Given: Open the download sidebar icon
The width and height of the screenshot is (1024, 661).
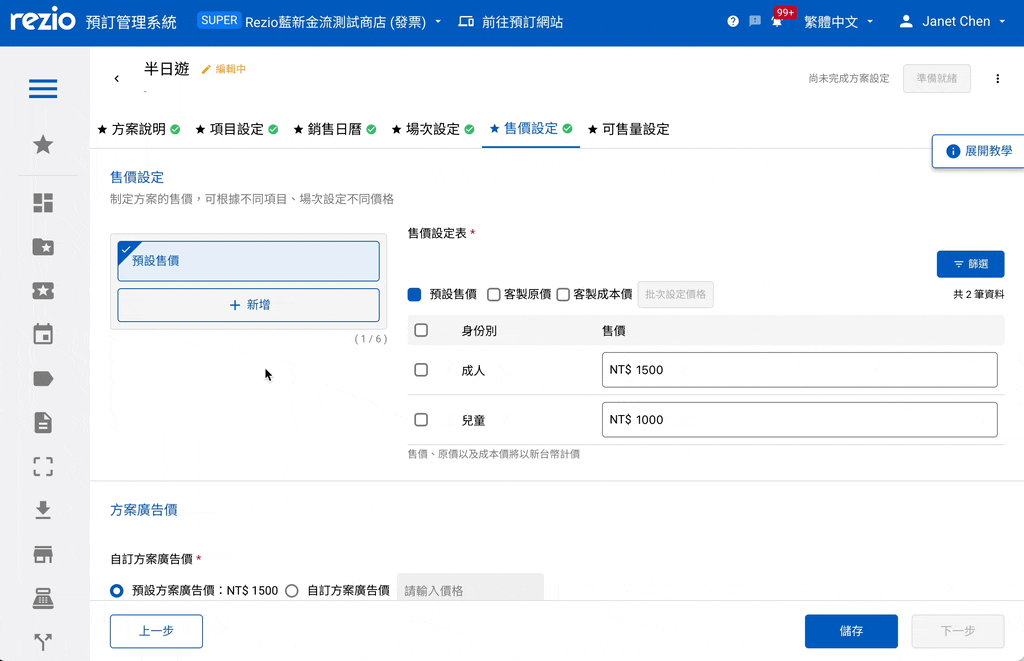Looking at the screenshot, I should [43, 510].
